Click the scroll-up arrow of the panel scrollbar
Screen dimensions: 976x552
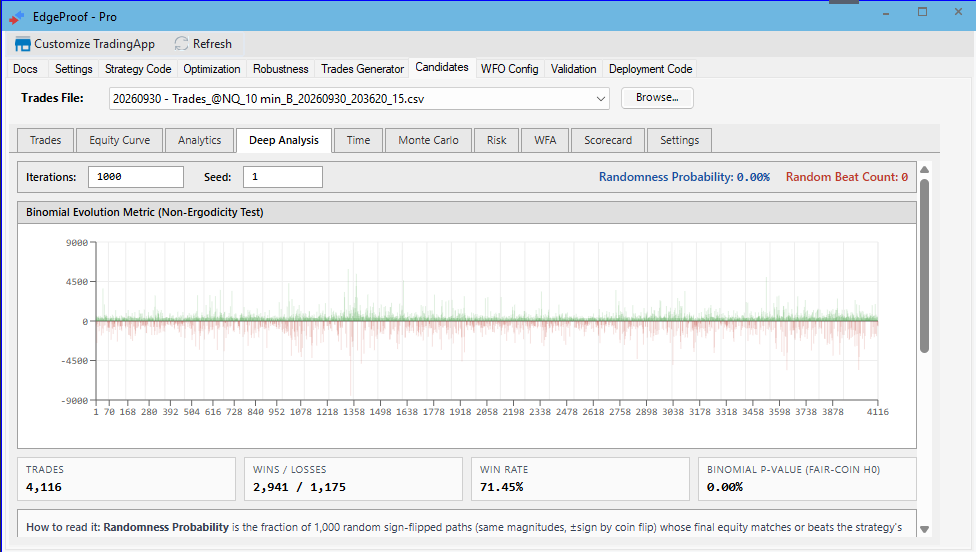[x=924, y=169]
